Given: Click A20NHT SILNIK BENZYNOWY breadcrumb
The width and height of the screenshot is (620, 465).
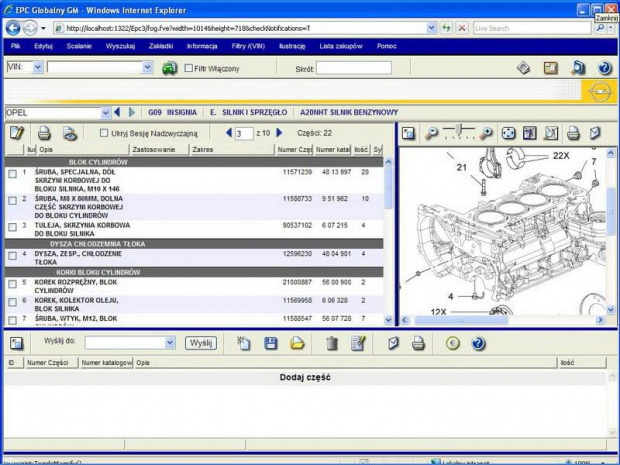Looking at the screenshot, I should [349, 112].
